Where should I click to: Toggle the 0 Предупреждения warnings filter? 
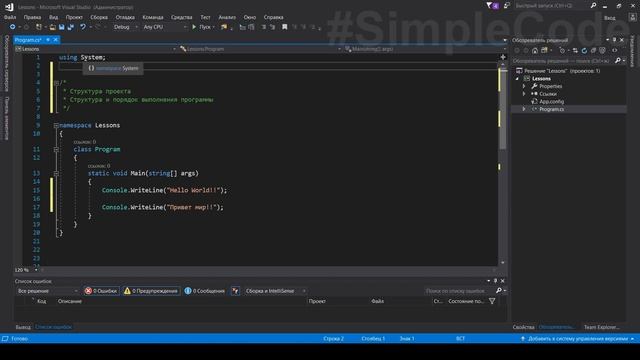tap(151, 291)
